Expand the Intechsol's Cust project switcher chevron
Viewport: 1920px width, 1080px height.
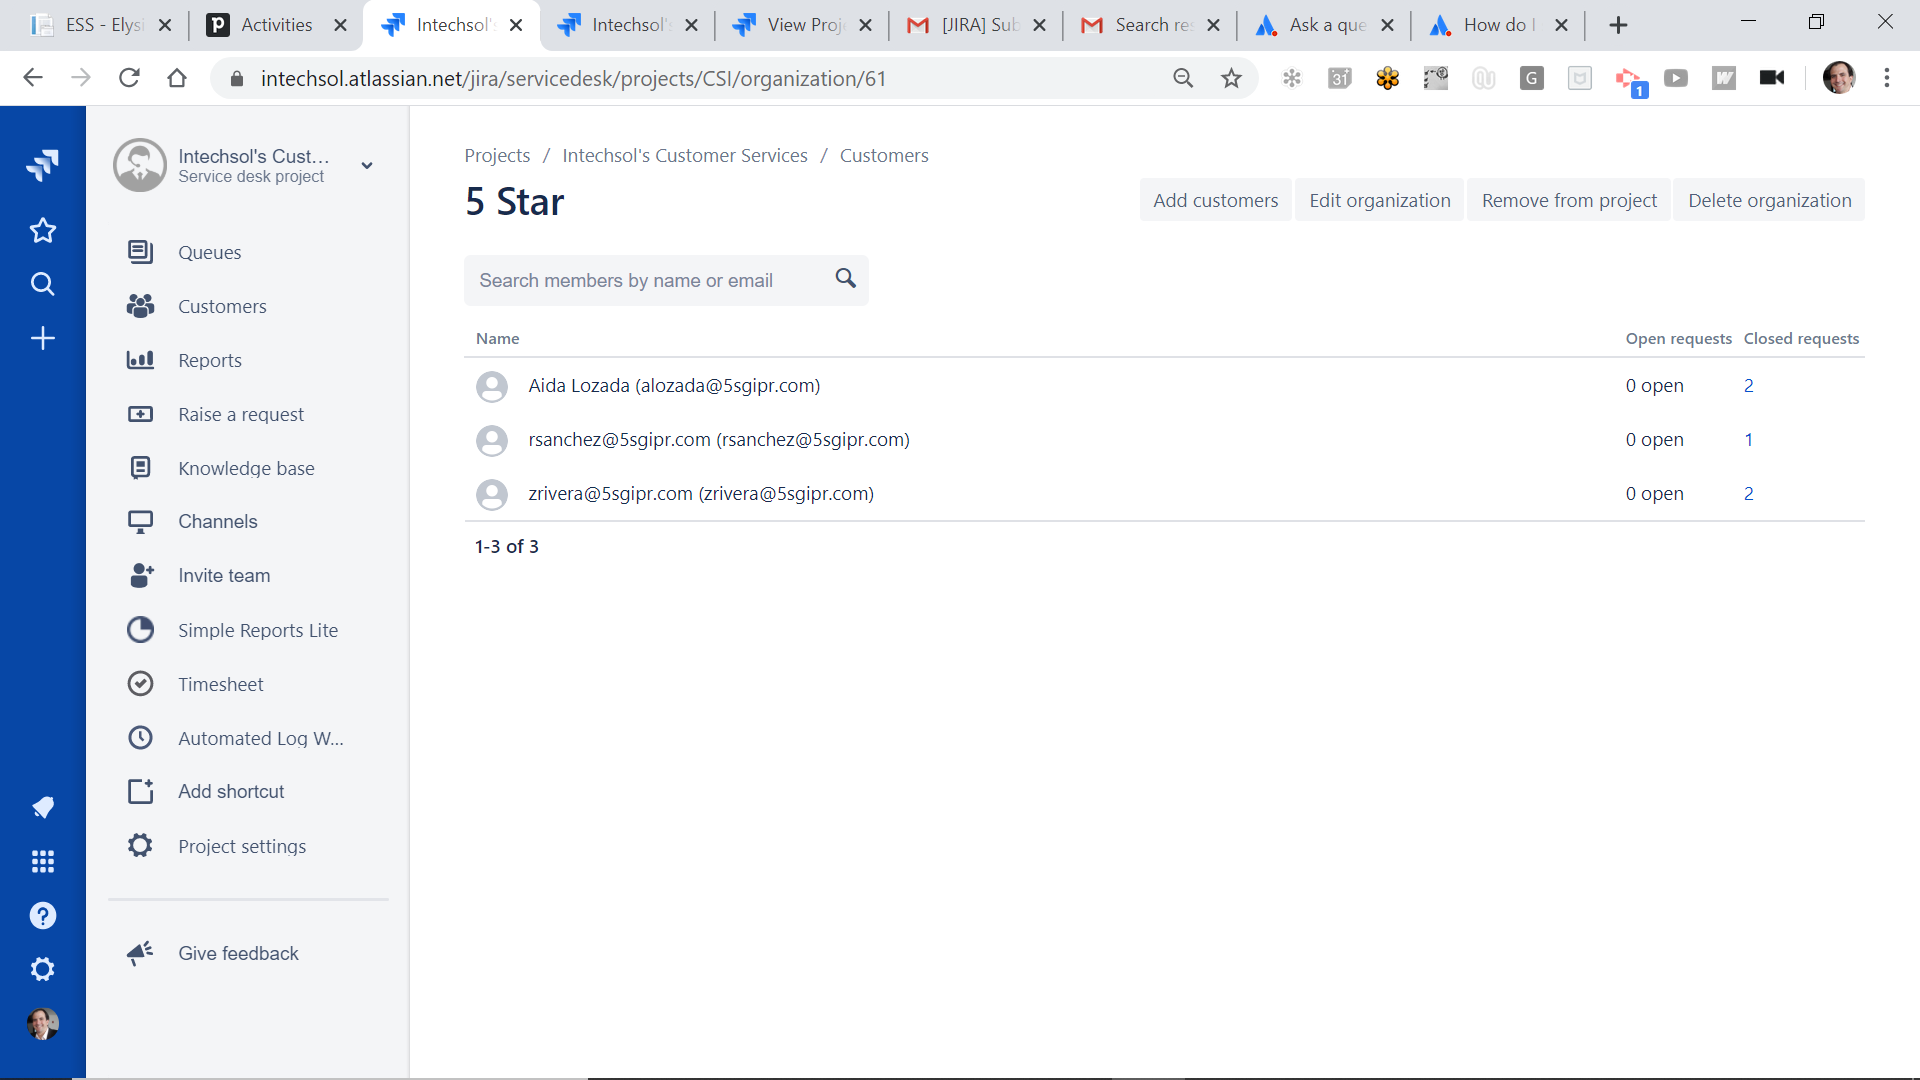pyautogui.click(x=367, y=166)
